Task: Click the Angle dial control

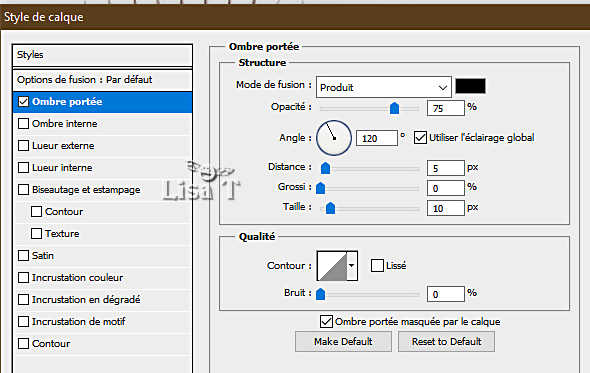Action: pos(334,138)
